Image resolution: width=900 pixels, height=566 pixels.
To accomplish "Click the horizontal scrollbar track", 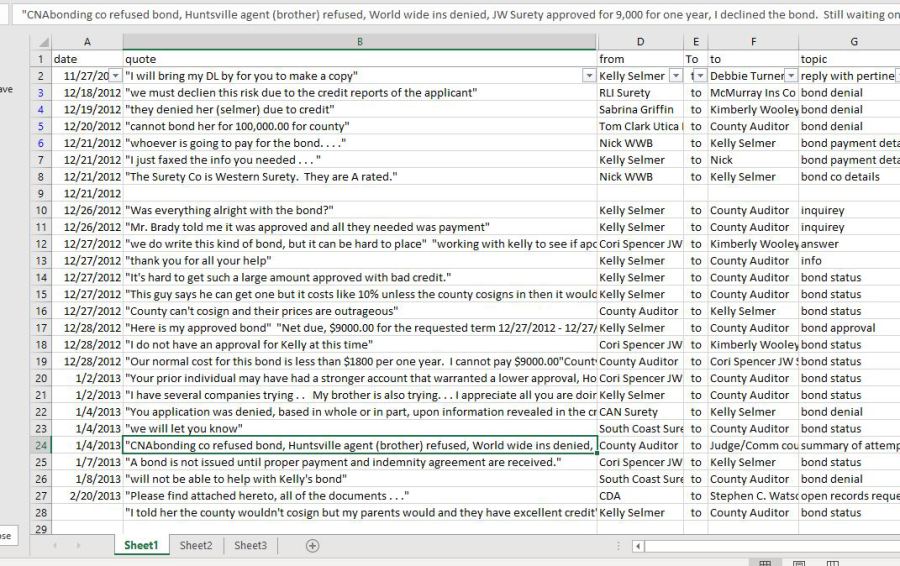I will [770, 546].
